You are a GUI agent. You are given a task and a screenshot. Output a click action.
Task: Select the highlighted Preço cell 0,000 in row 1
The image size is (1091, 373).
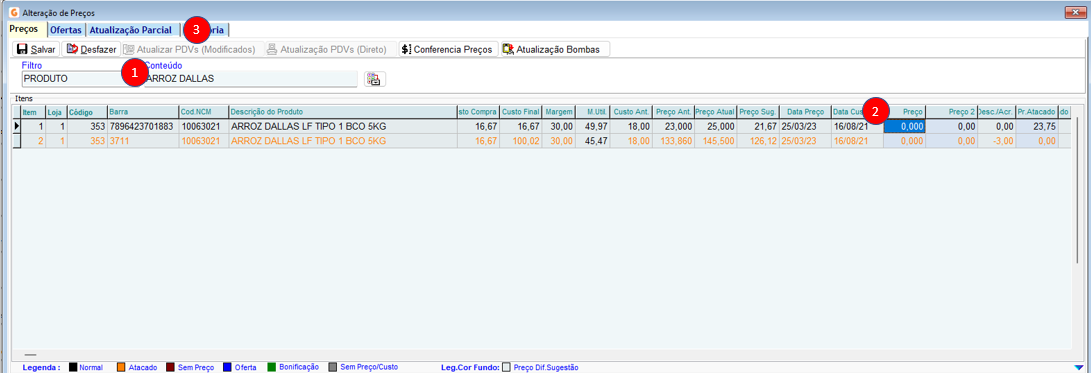(x=905, y=127)
